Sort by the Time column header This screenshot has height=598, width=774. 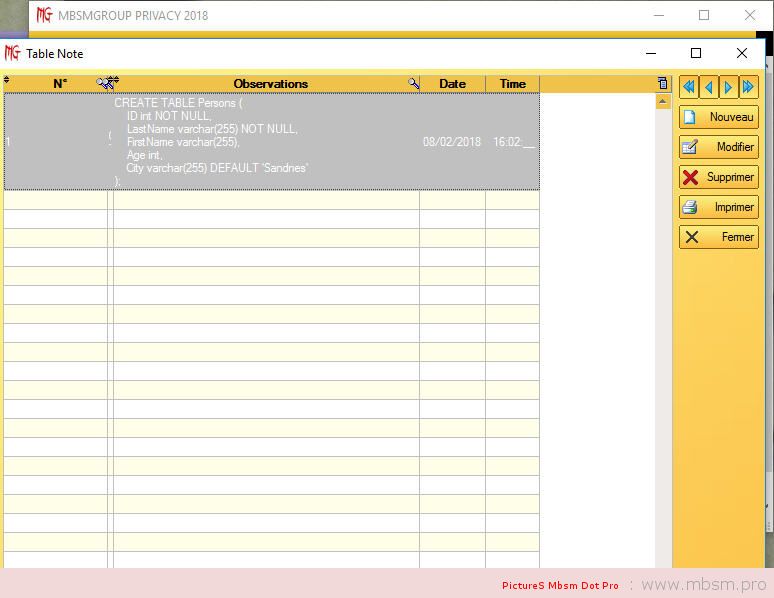click(512, 84)
